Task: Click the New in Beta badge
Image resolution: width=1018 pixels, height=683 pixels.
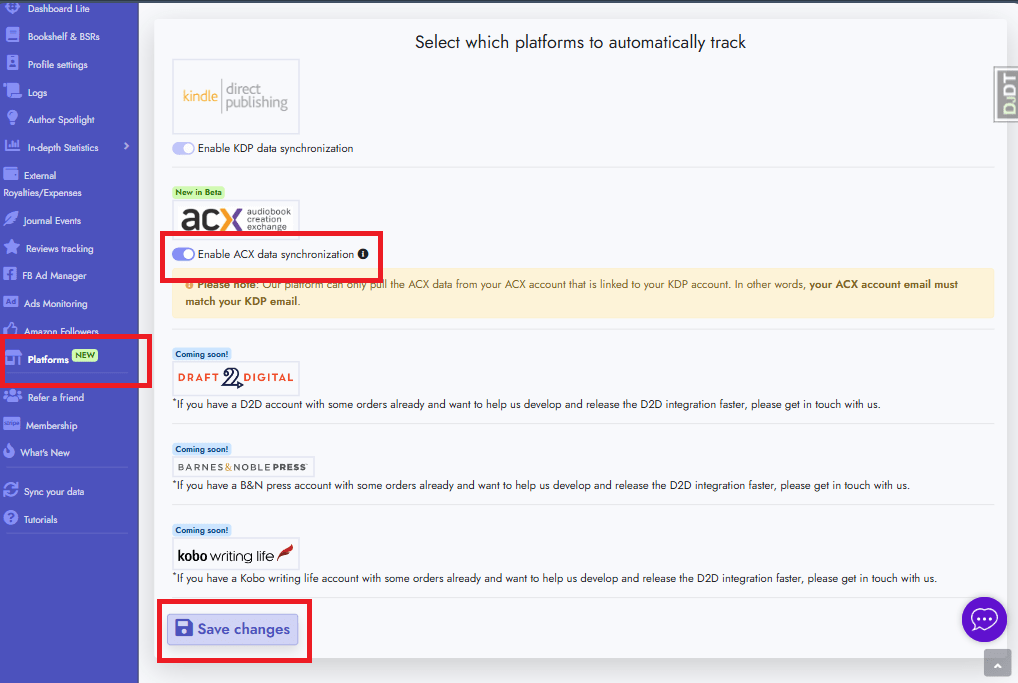Action: click(199, 192)
